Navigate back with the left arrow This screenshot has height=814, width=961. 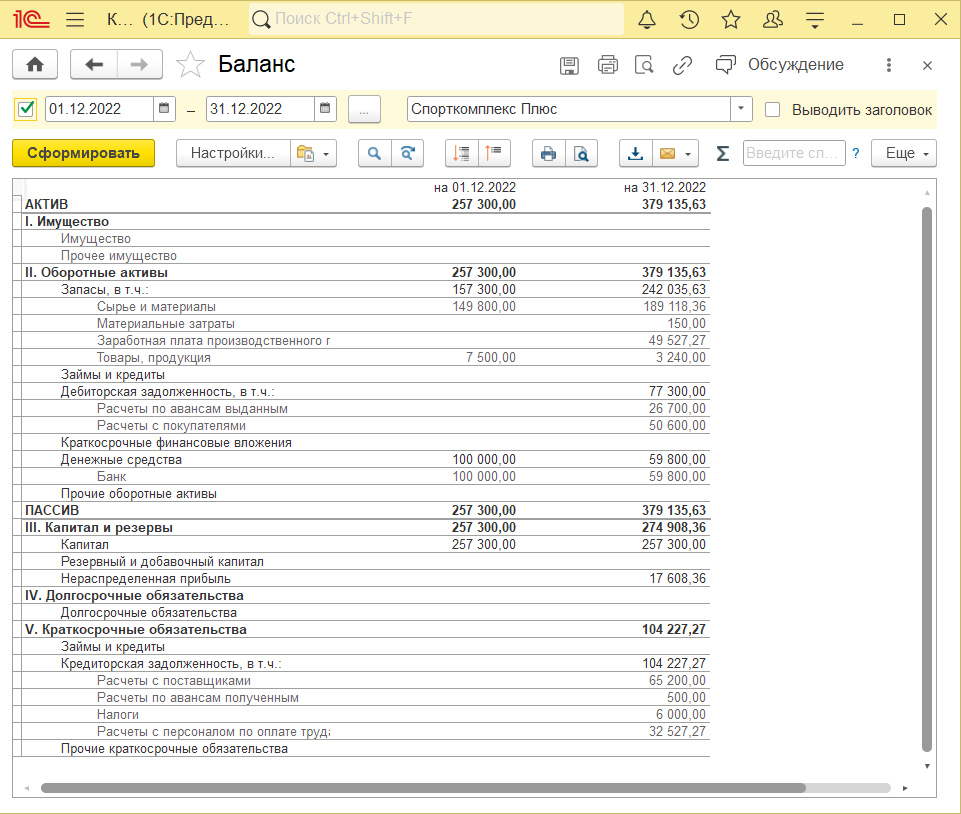coord(94,64)
